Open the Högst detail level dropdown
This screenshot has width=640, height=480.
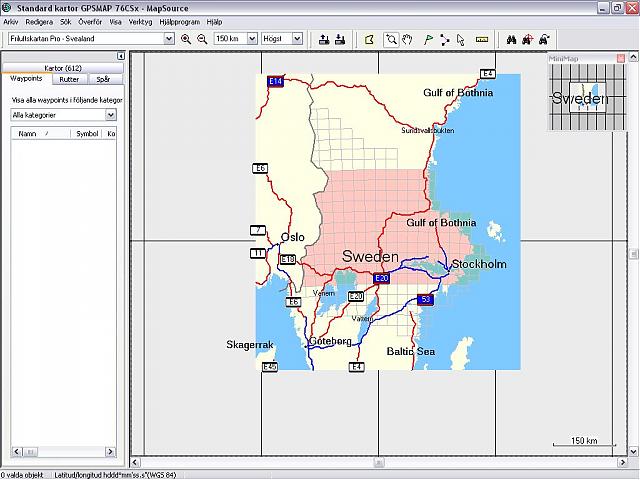tap(297, 39)
